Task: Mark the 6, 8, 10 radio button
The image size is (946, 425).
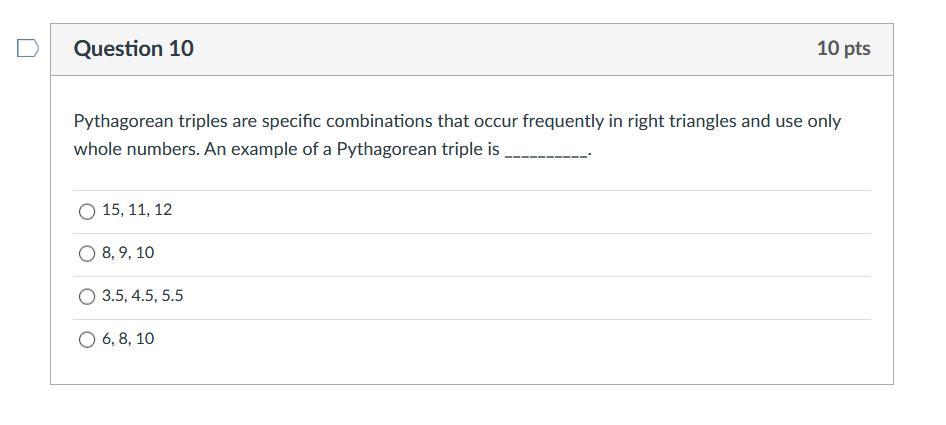Action: tap(87, 340)
